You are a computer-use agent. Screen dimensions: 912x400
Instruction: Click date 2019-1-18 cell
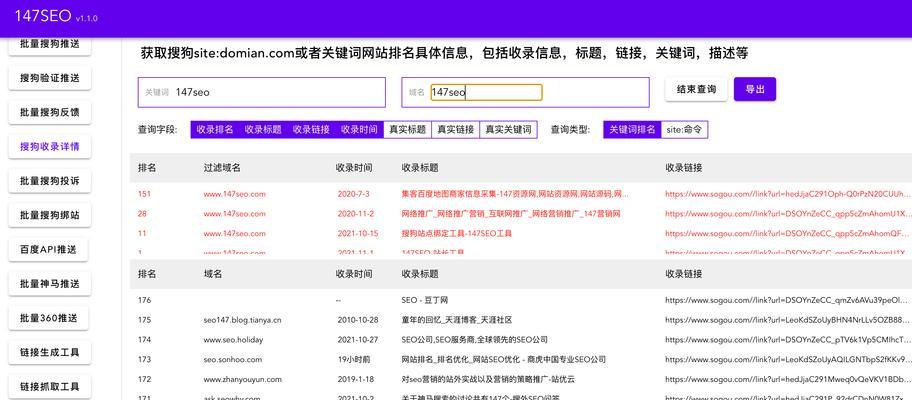[355, 380]
